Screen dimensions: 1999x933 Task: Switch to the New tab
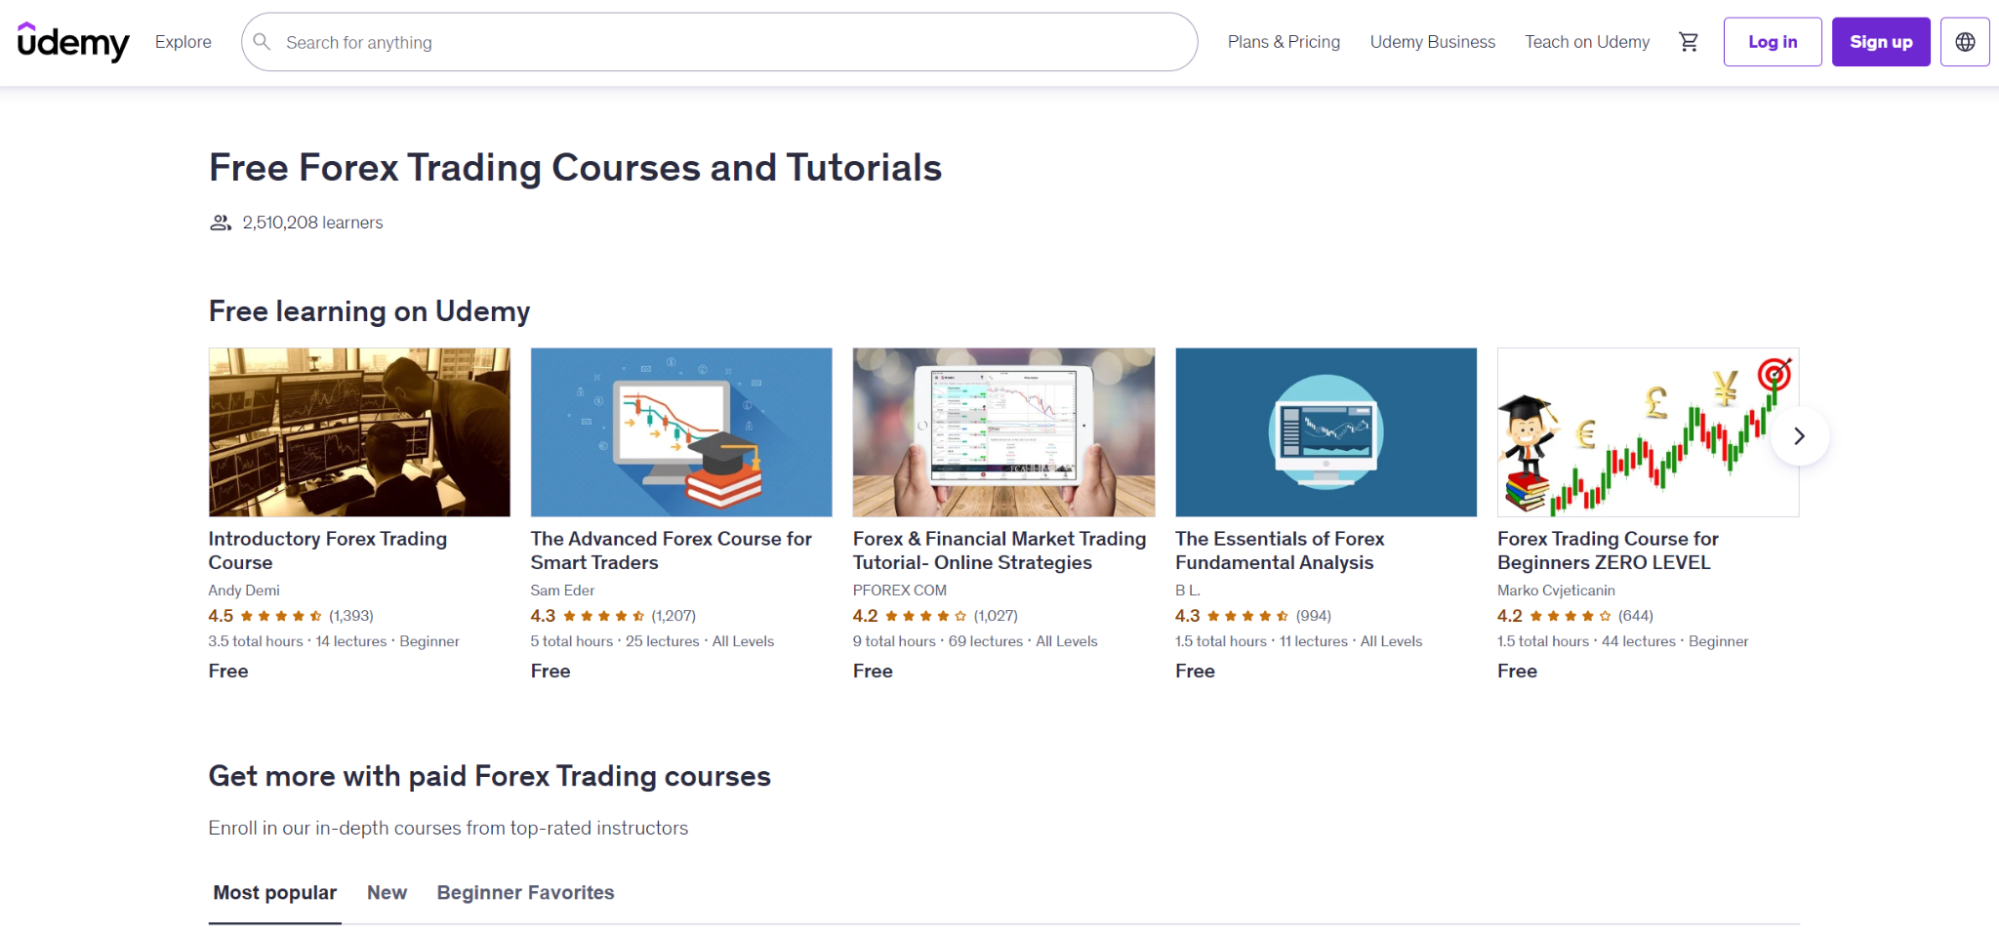click(x=387, y=893)
